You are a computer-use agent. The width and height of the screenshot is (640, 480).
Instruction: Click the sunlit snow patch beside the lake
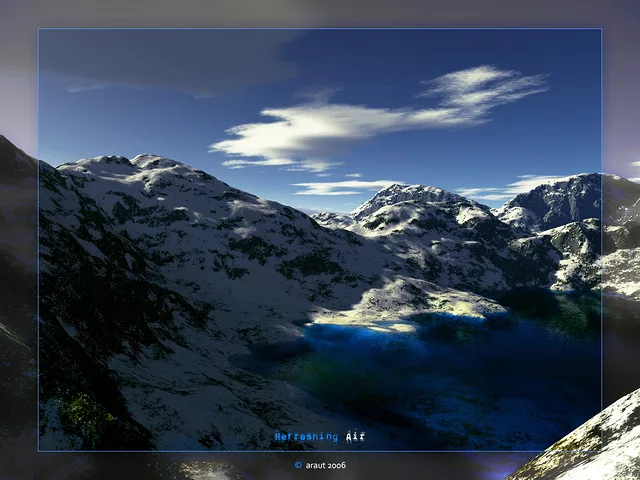coord(400,300)
